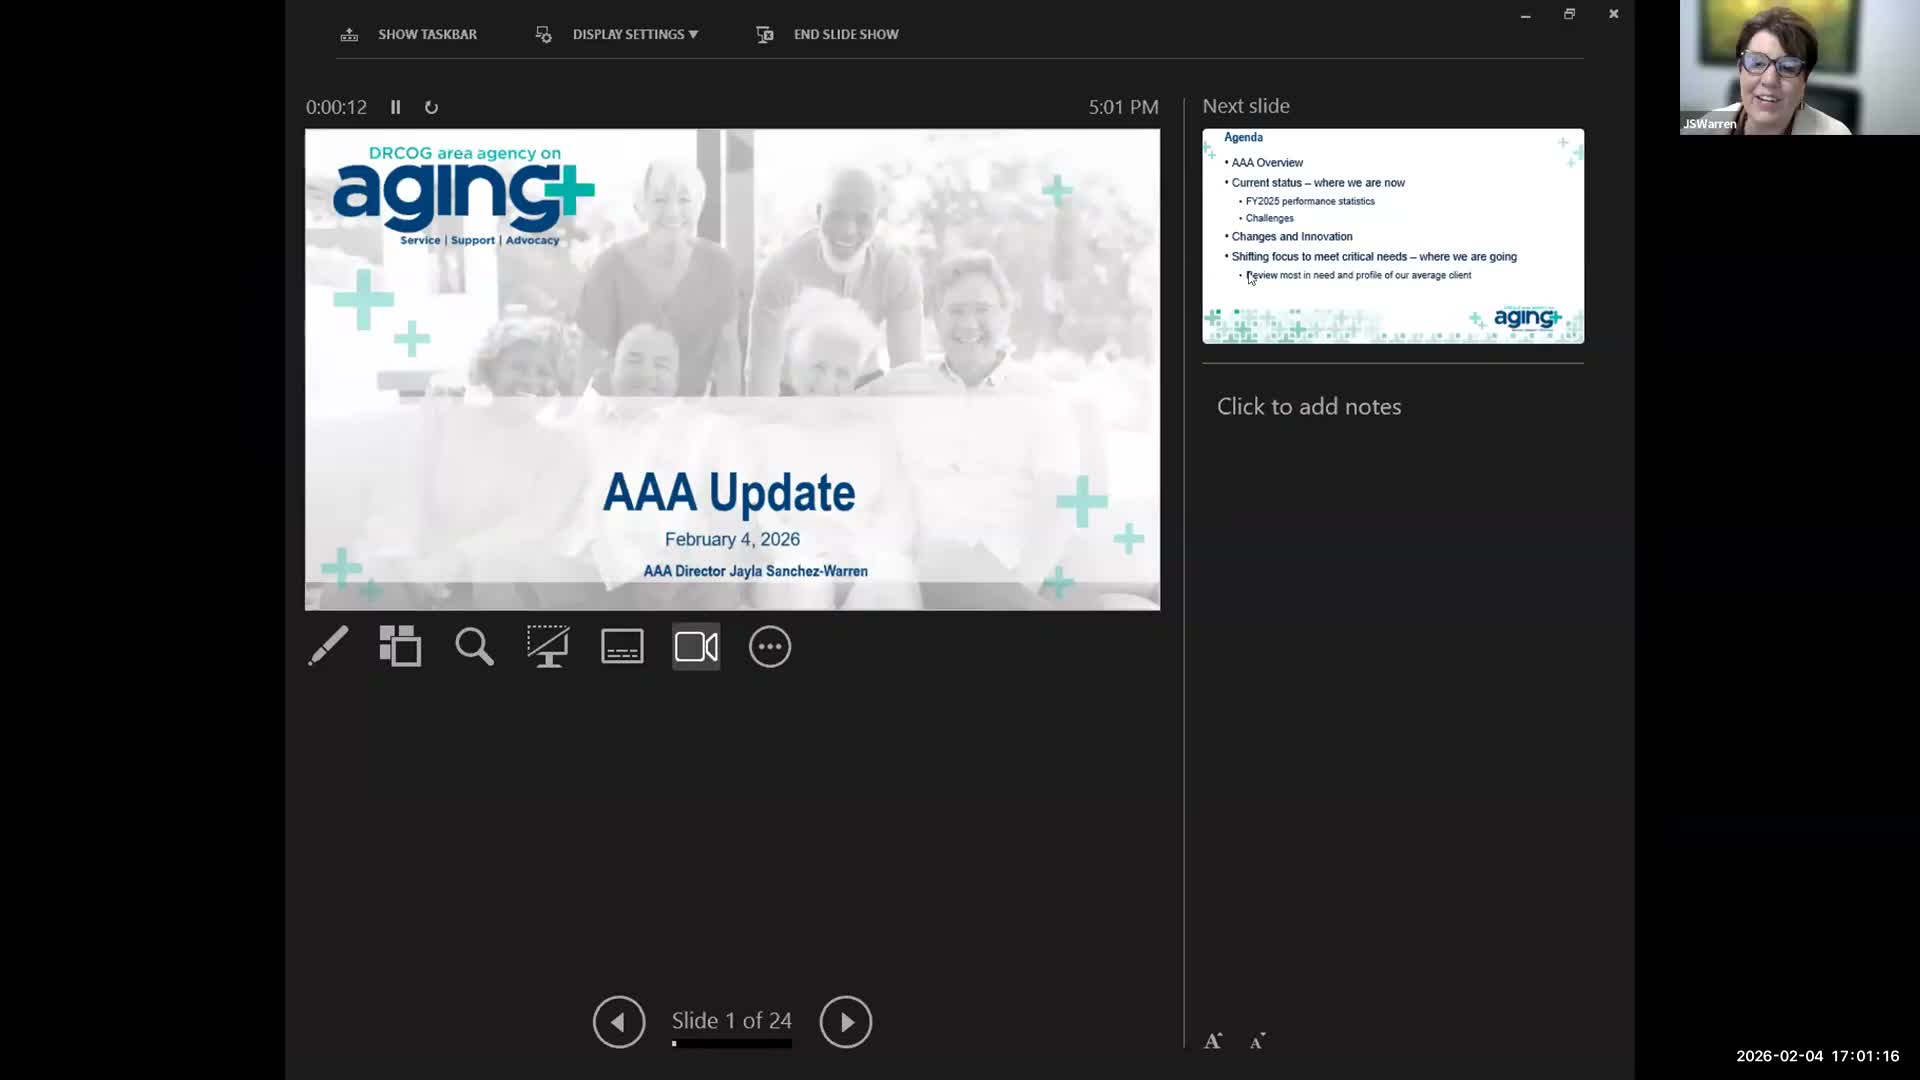Image resolution: width=1920 pixels, height=1080 pixels.
Task: Click the See all slides icon
Action: pos(400,646)
